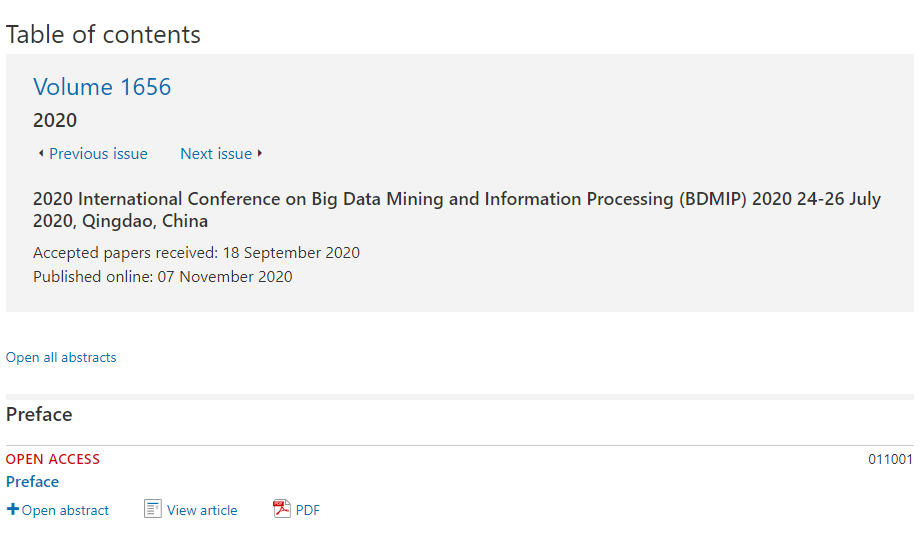The image size is (922, 542).
Task: Open the Volume 1656 link
Action: tap(102, 87)
